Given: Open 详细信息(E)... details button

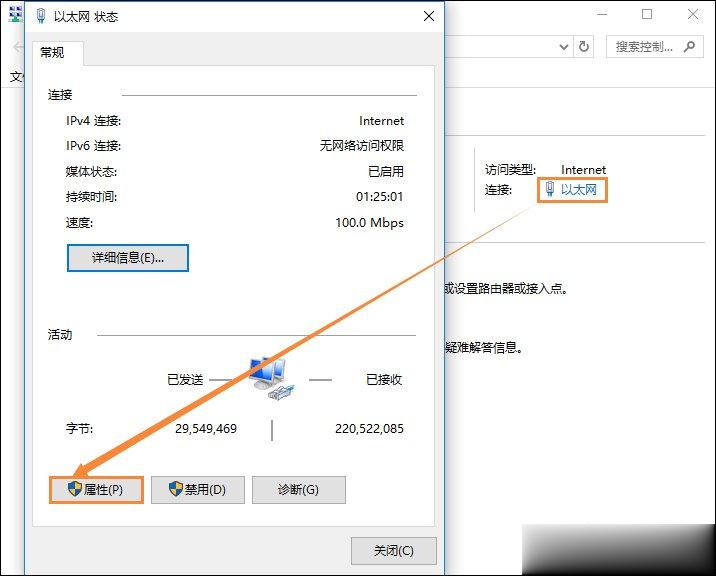Looking at the screenshot, I should point(128,258).
